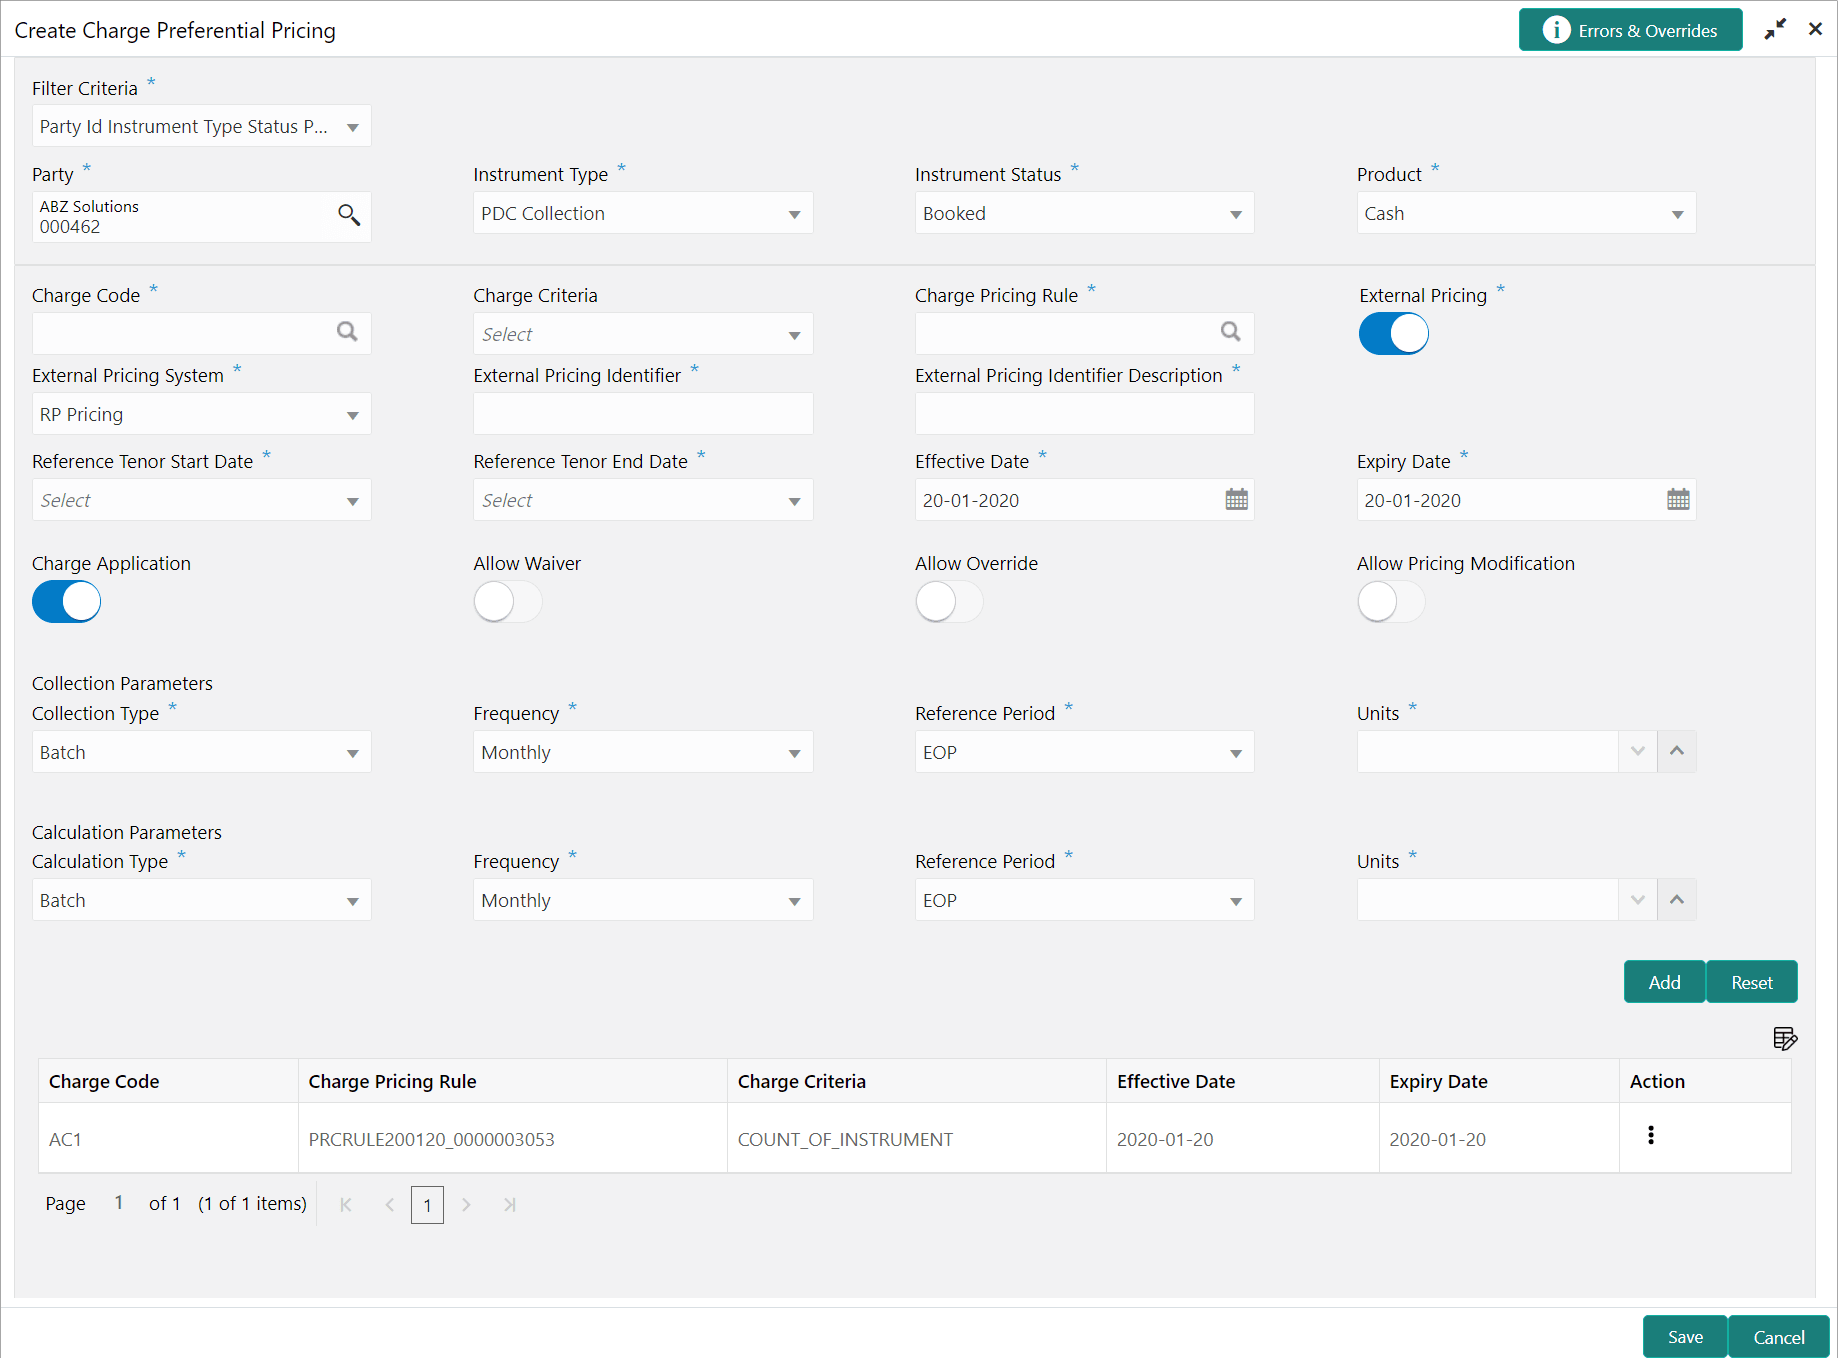Click the table edit columns icon
Screen dimensions: 1838x1367
tap(1785, 1039)
